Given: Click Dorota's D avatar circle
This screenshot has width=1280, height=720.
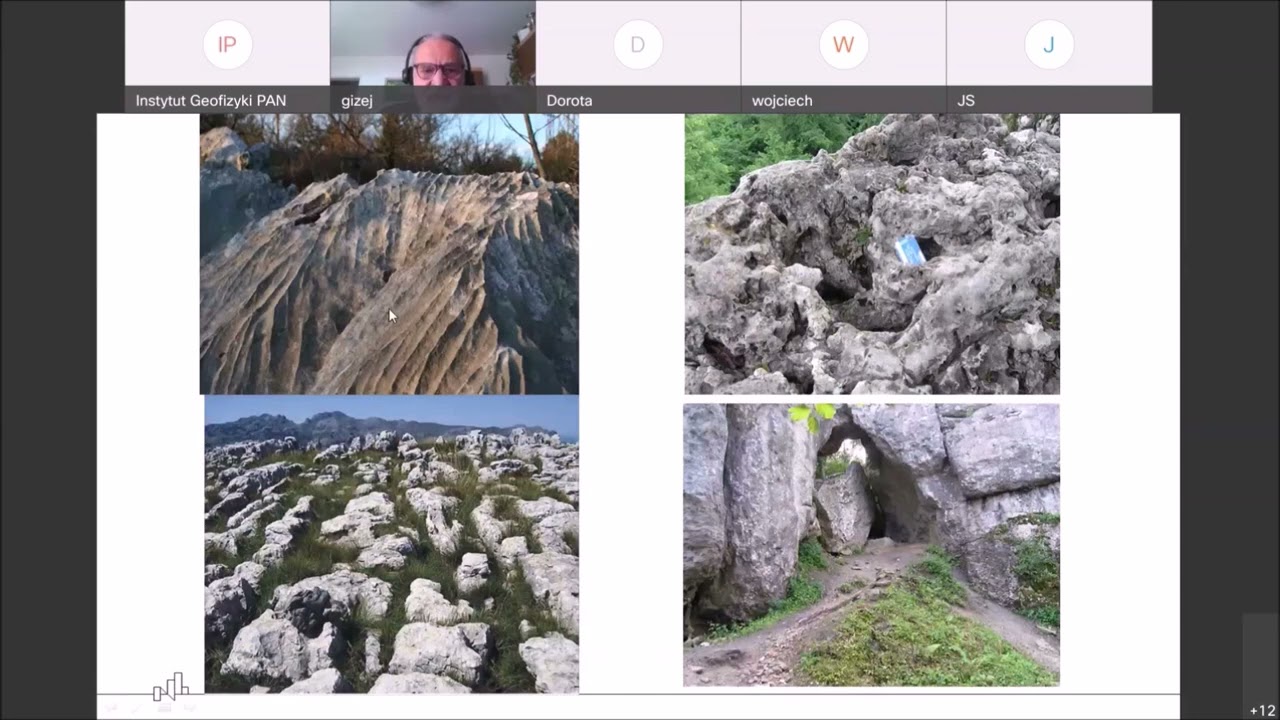Looking at the screenshot, I should 638,44.
